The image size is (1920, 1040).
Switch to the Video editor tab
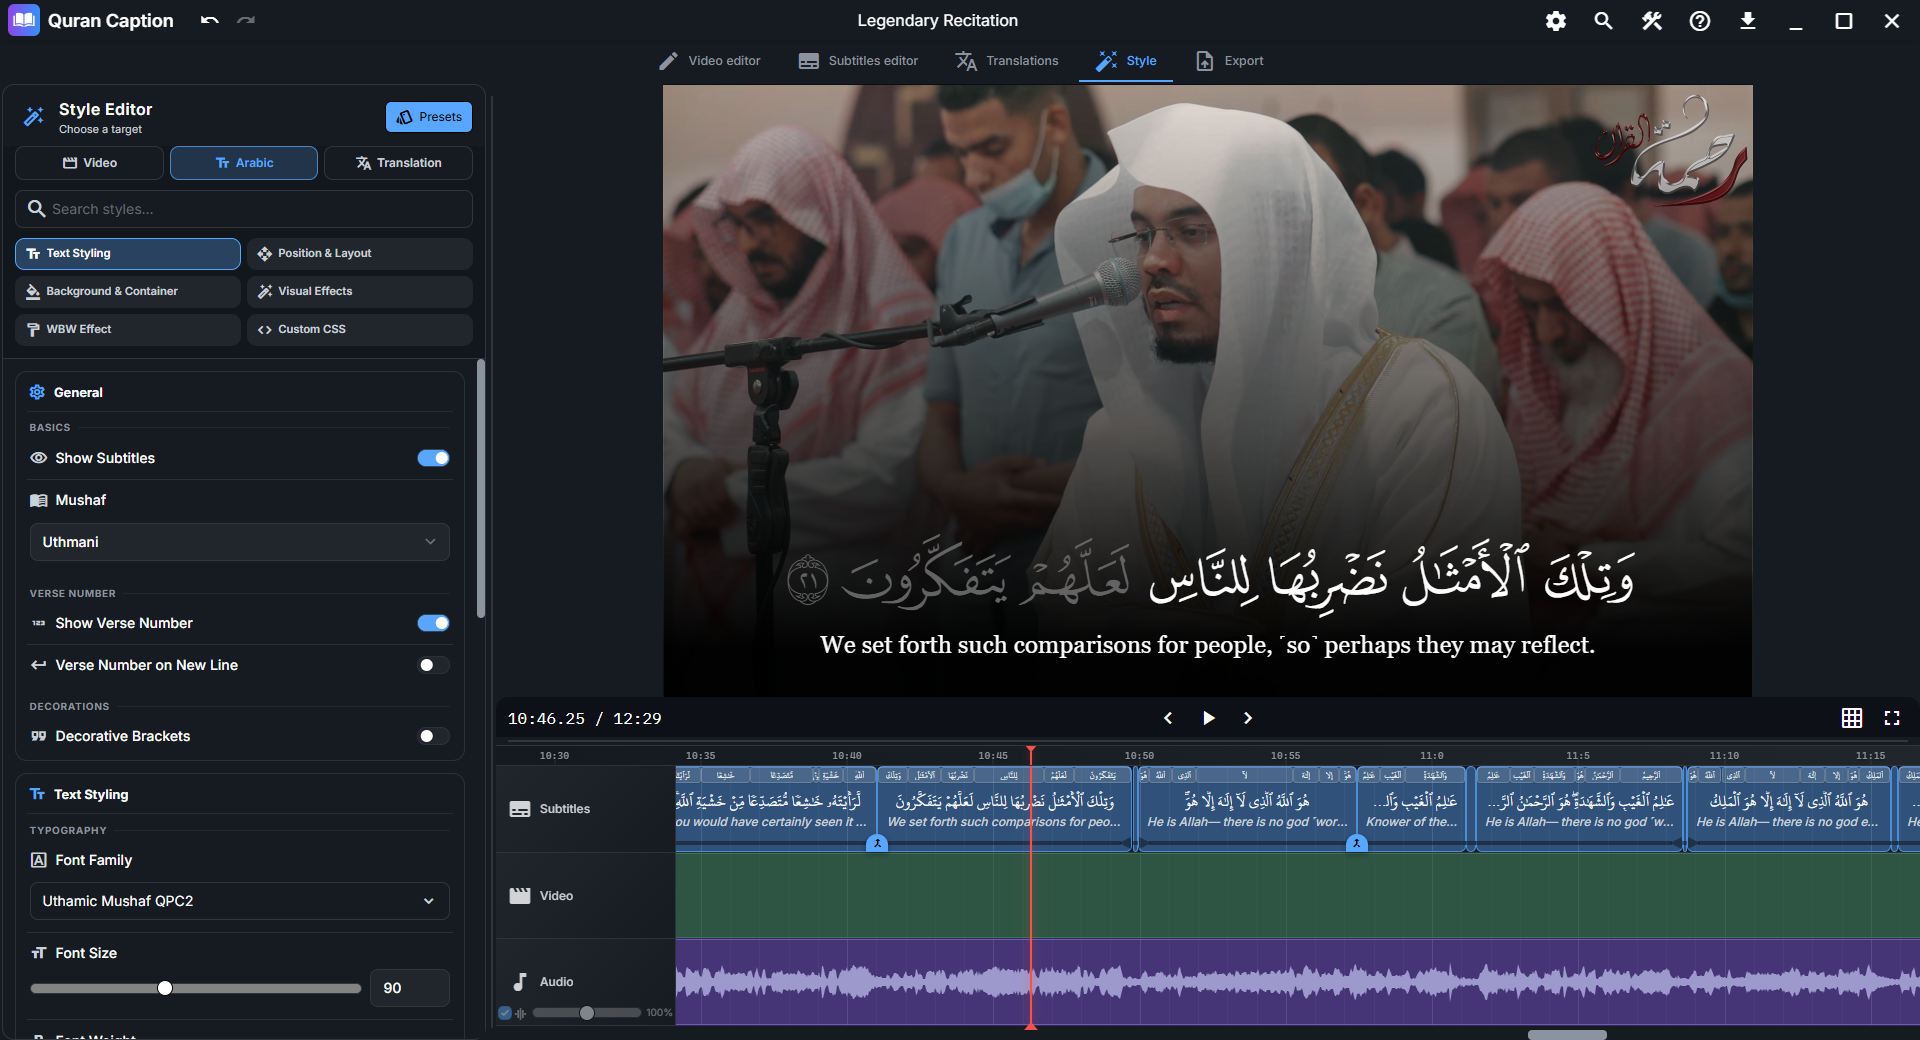(x=710, y=61)
